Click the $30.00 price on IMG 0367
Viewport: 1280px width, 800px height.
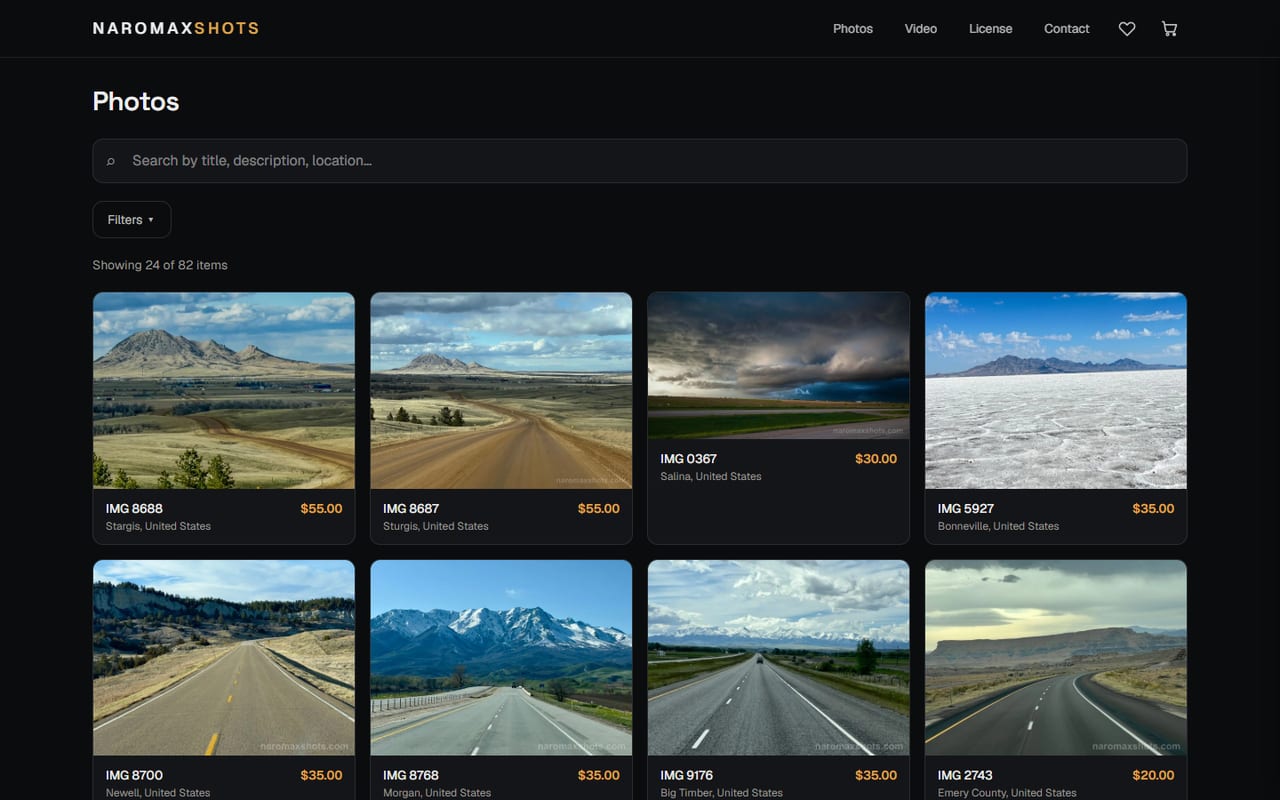pos(876,459)
